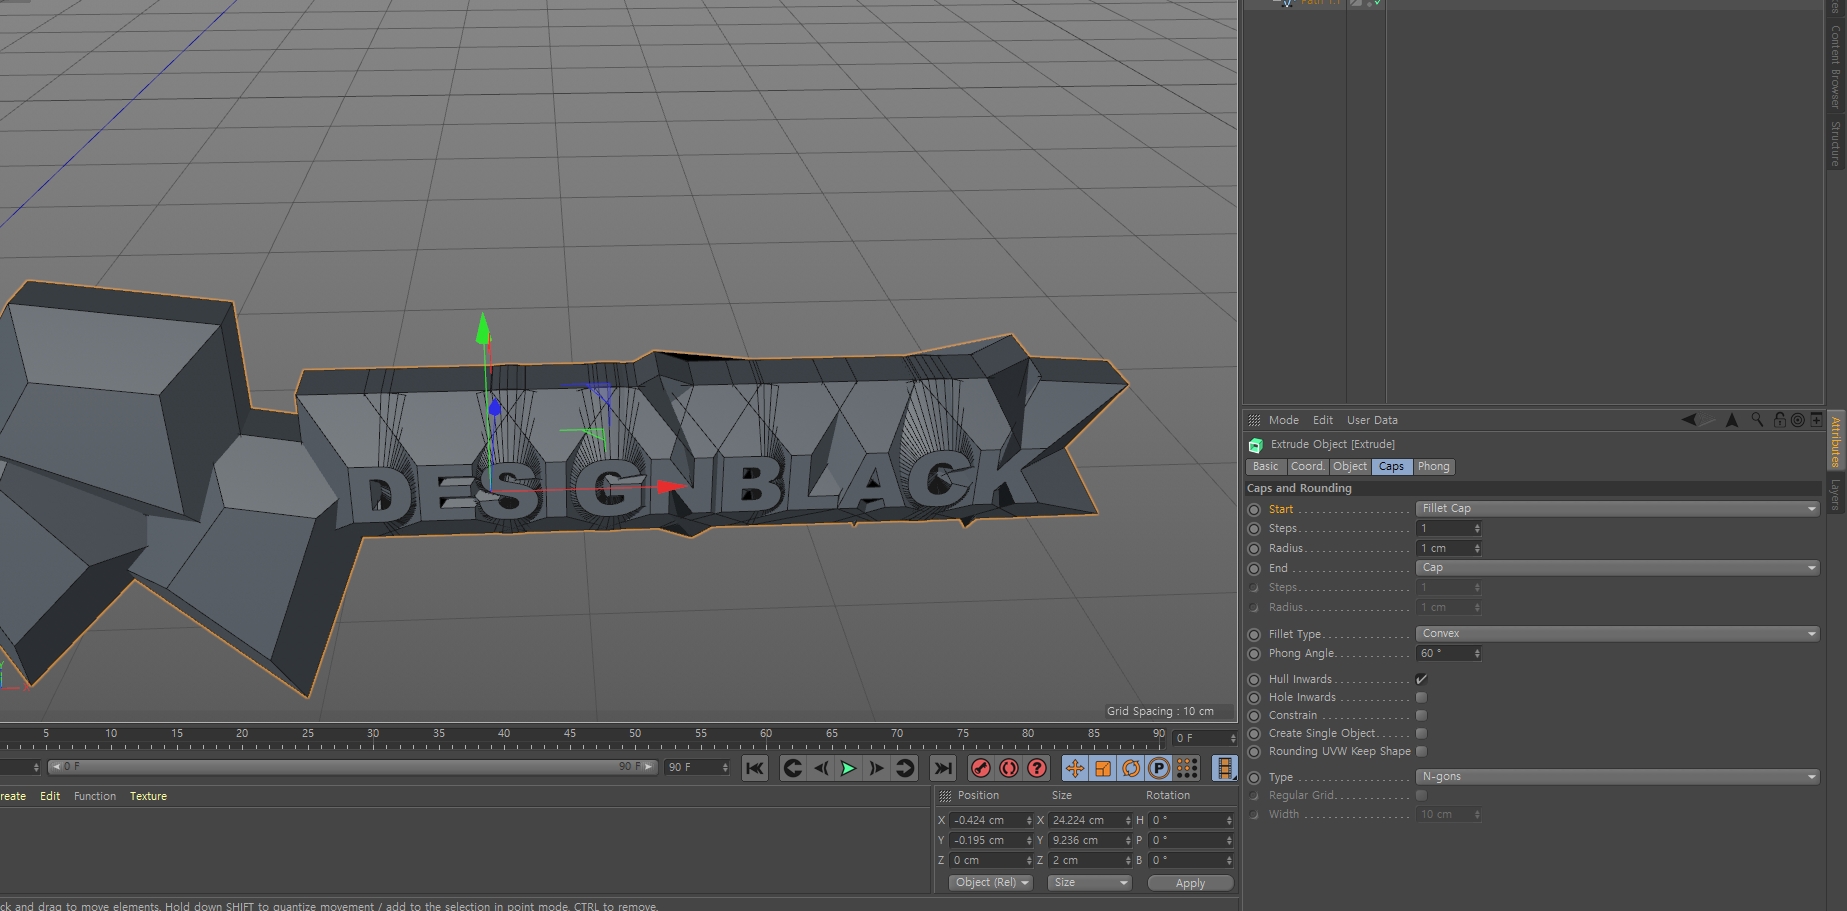Click the start Radius 1 cm stepper
Image resolution: width=1847 pixels, height=911 pixels.
[1477, 549]
